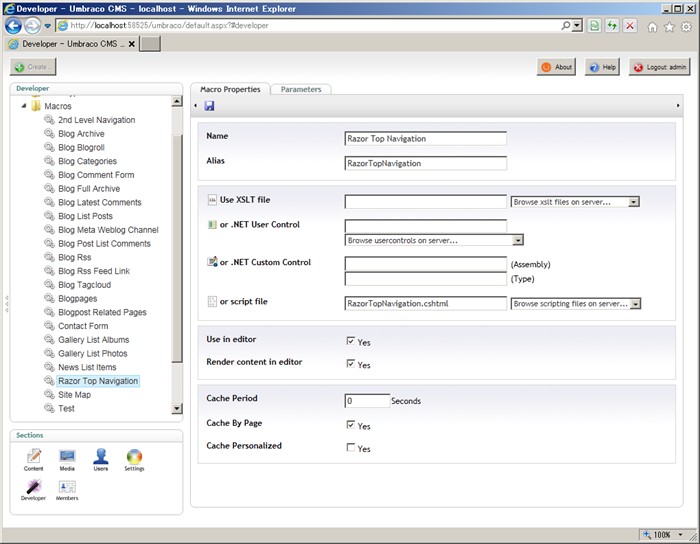
Task: Click the Macros folder icon
Action: pos(36,106)
